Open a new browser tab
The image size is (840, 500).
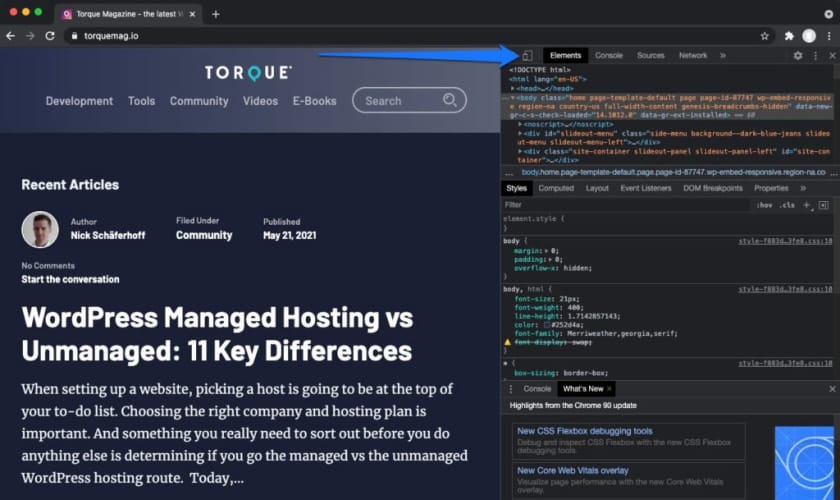point(215,14)
